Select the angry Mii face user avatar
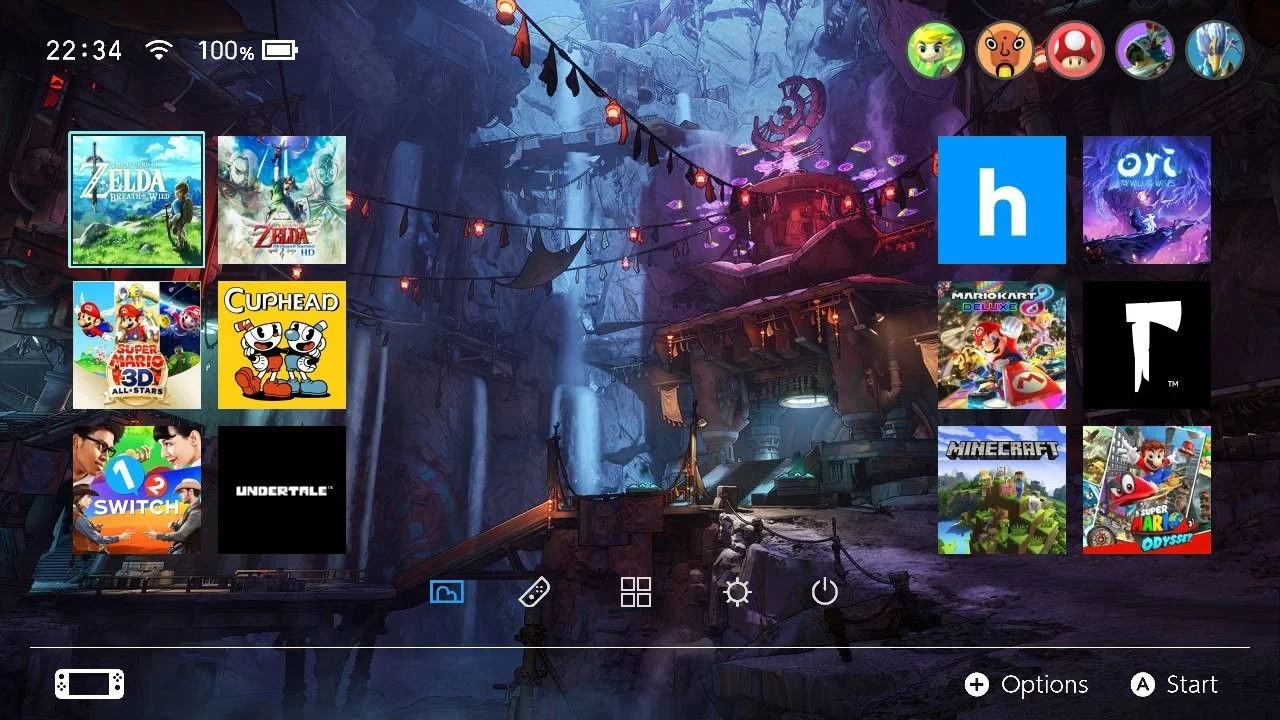Screen dimensions: 1280x720 coord(1005,50)
